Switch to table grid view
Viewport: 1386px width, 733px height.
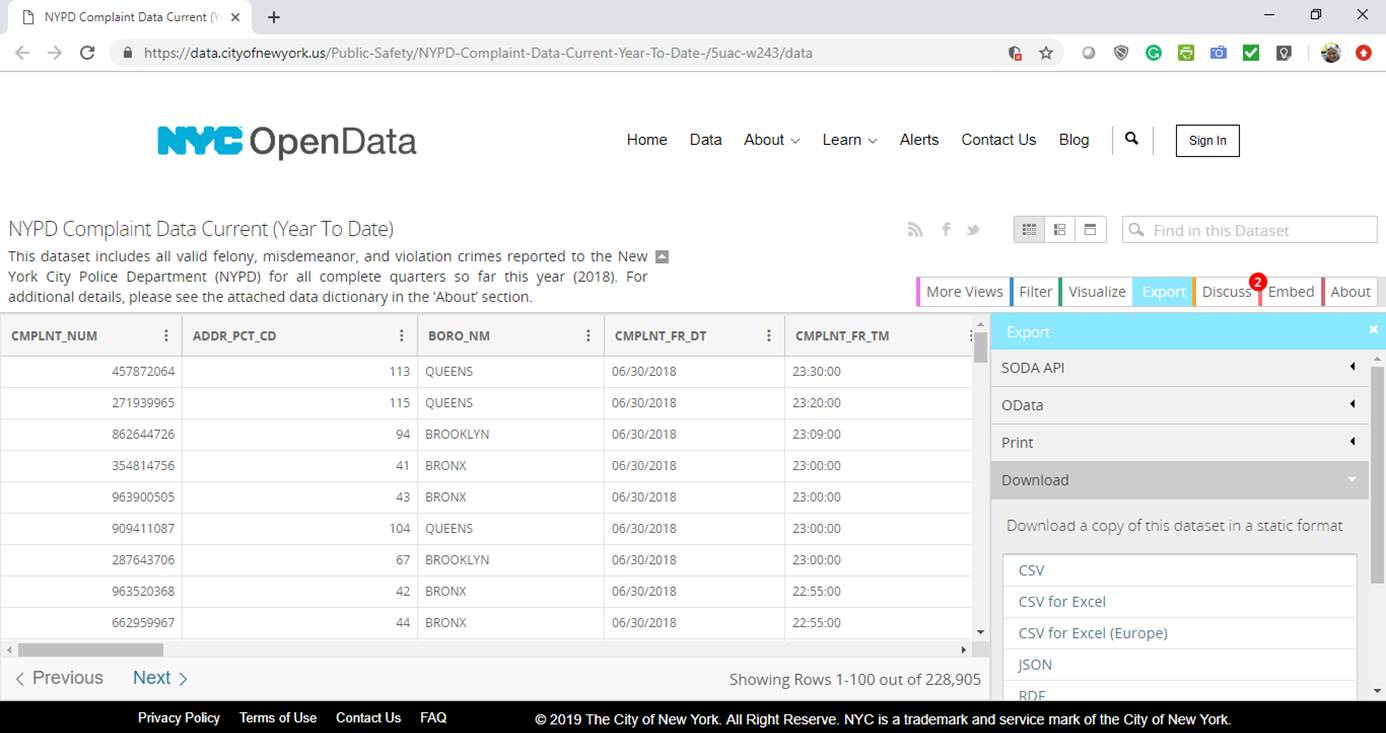(x=1029, y=230)
